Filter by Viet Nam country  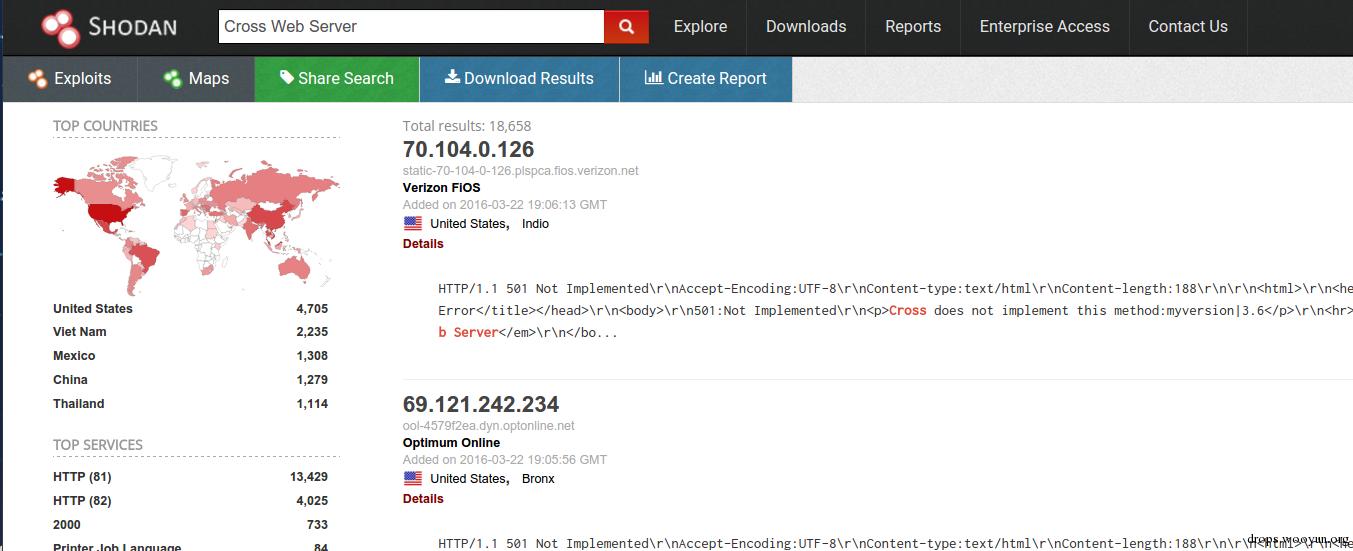(x=190, y=332)
